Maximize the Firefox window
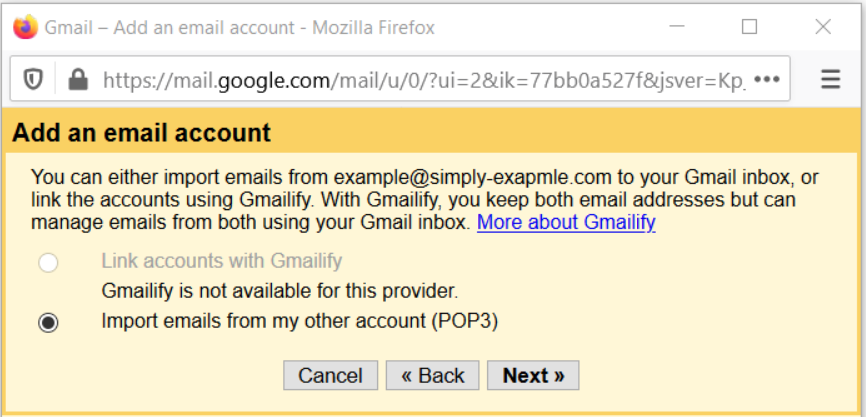This screenshot has width=866, height=417. [x=749, y=27]
